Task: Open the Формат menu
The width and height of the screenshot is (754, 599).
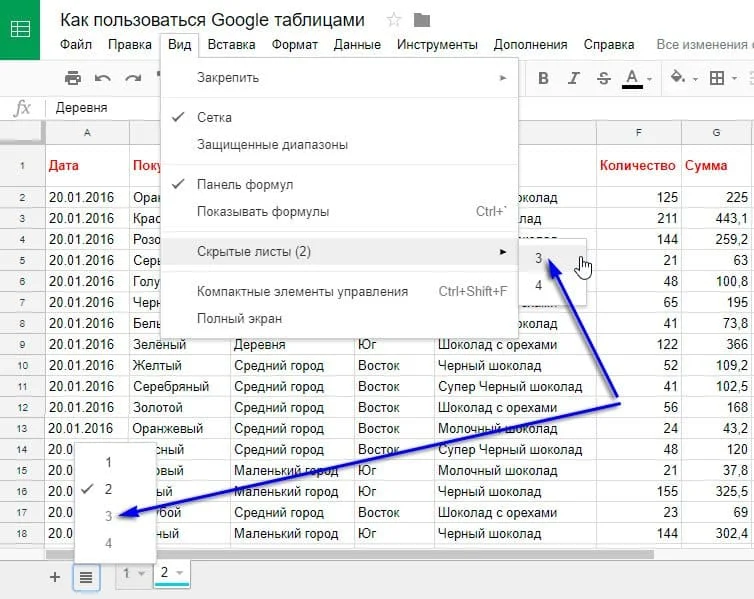Action: coord(294,45)
